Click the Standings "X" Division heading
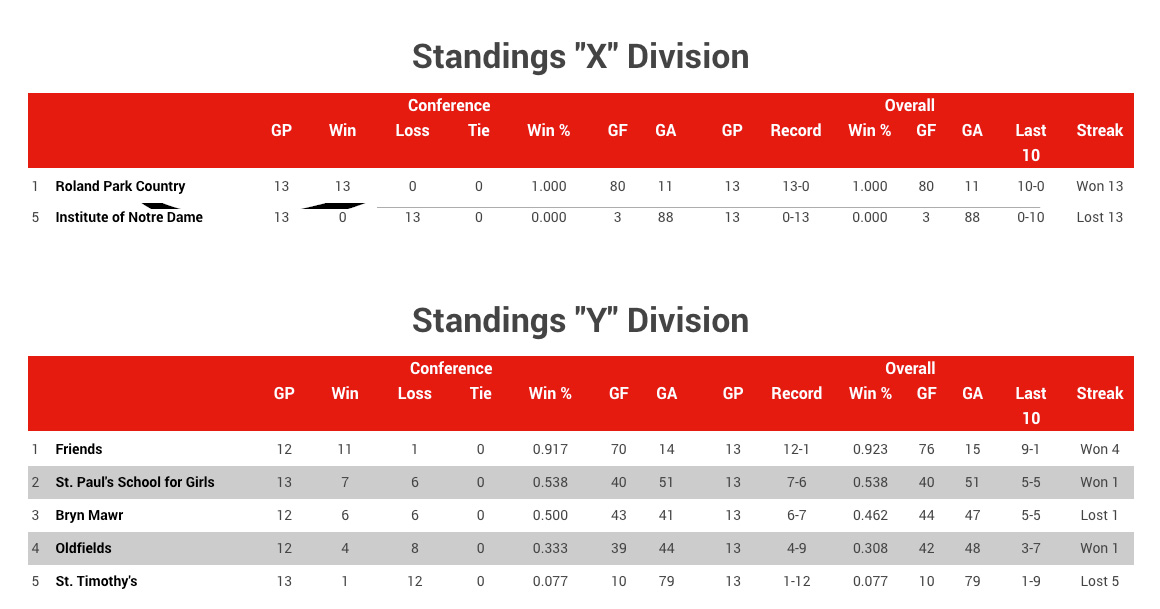Screen dimensions: 1160x609 (x=581, y=57)
